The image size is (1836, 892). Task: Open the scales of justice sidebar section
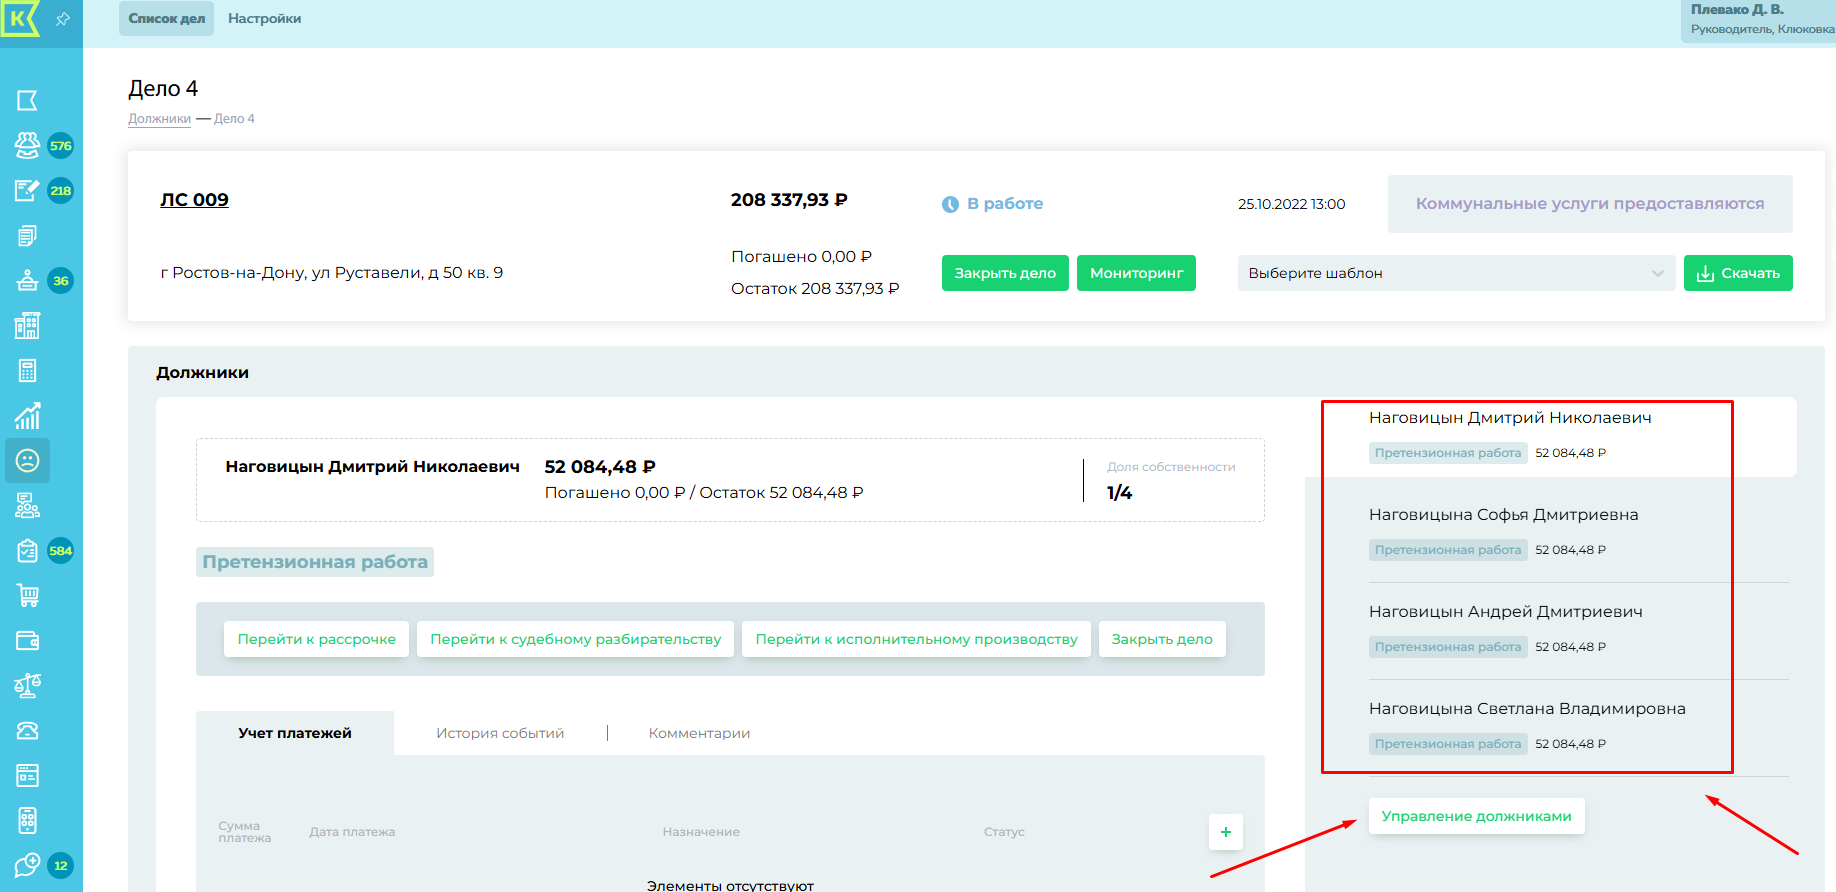(x=27, y=686)
